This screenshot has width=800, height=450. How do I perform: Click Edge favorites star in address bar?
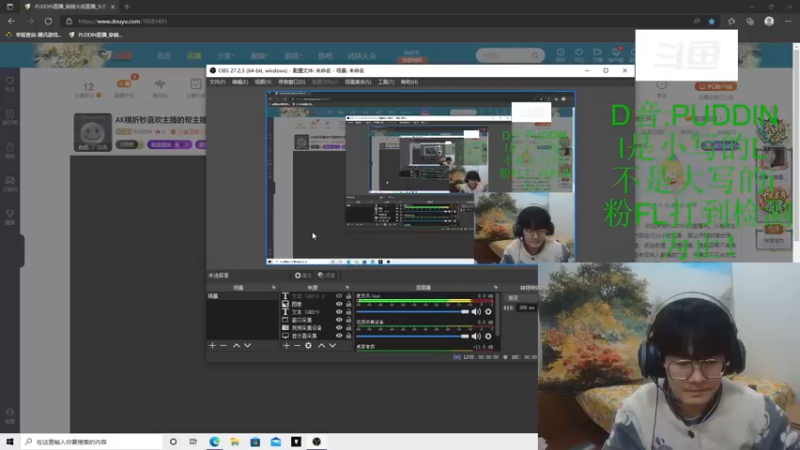pos(712,21)
